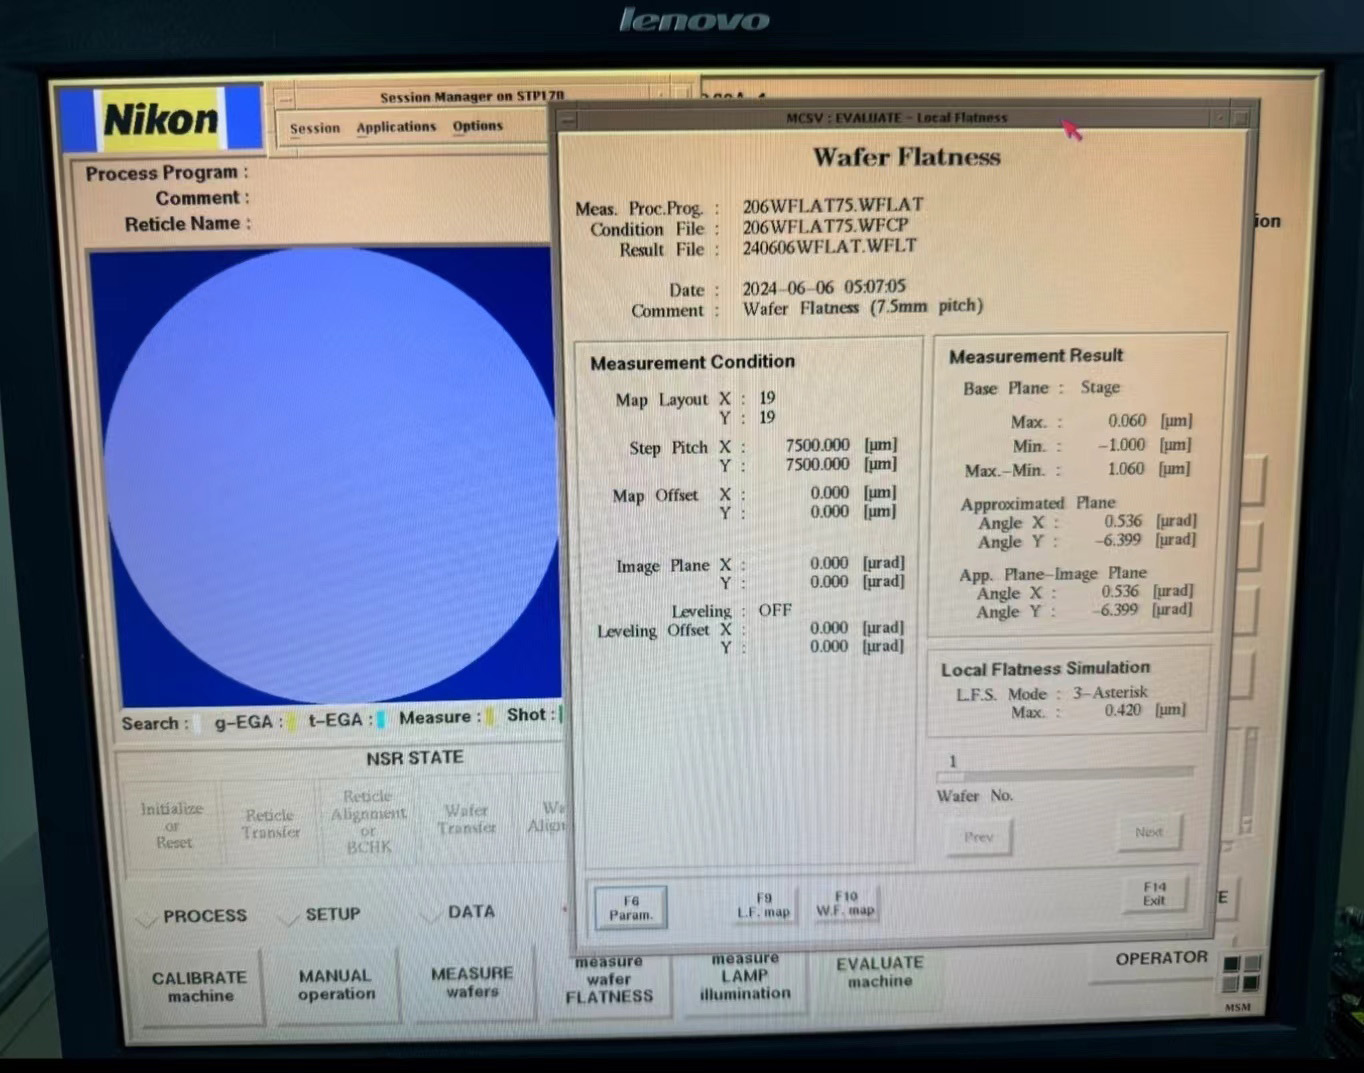
Task: Click the CALIBRATE machine button
Action: click(x=200, y=987)
